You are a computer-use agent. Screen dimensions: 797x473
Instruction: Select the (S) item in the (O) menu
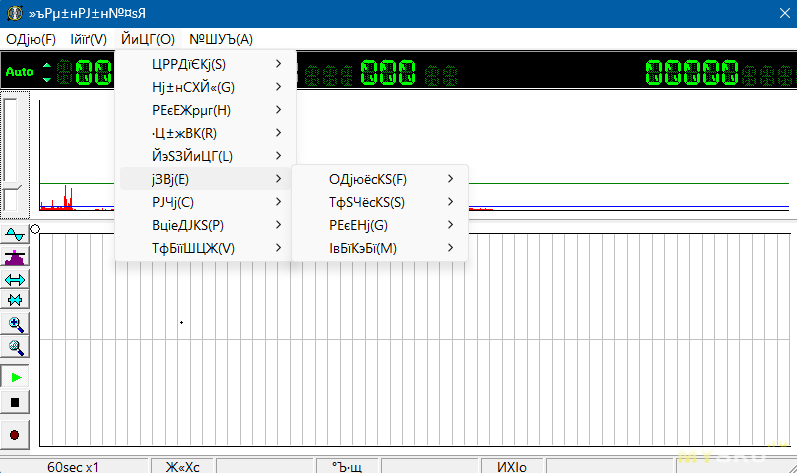coord(205,64)
